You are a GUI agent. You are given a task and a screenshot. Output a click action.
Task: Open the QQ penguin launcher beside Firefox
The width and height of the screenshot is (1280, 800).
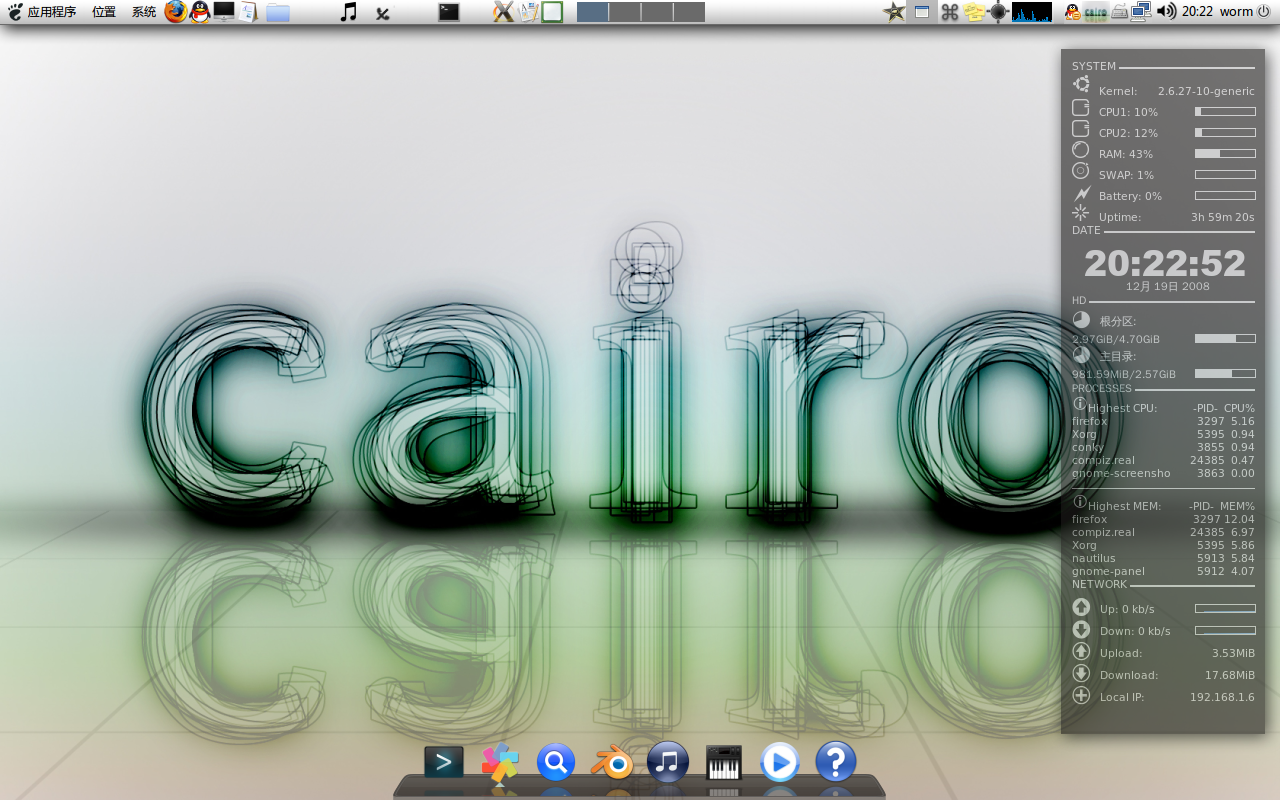pos(200,12)
